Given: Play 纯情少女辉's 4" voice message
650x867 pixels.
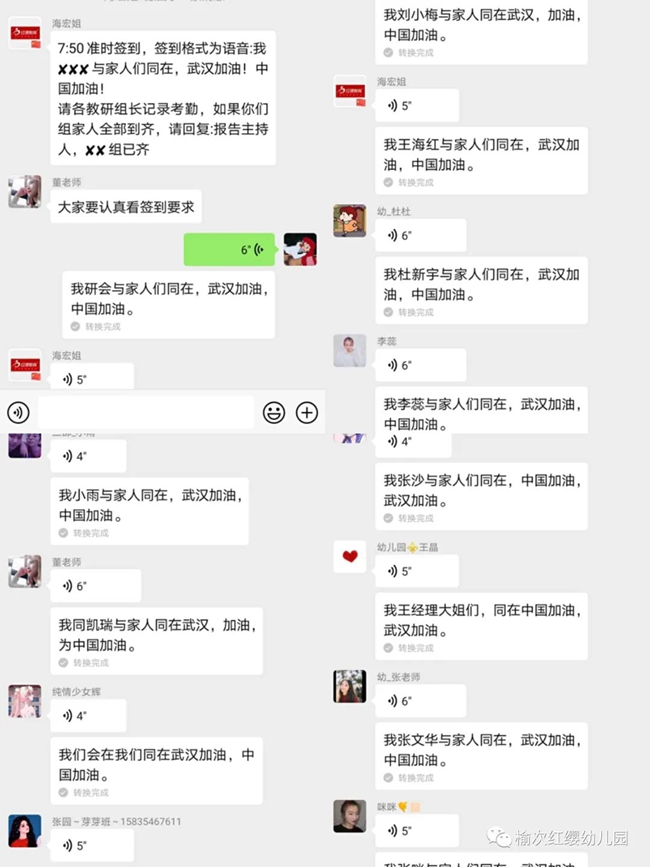Looking at the screenshot, I should pos(88,715).
